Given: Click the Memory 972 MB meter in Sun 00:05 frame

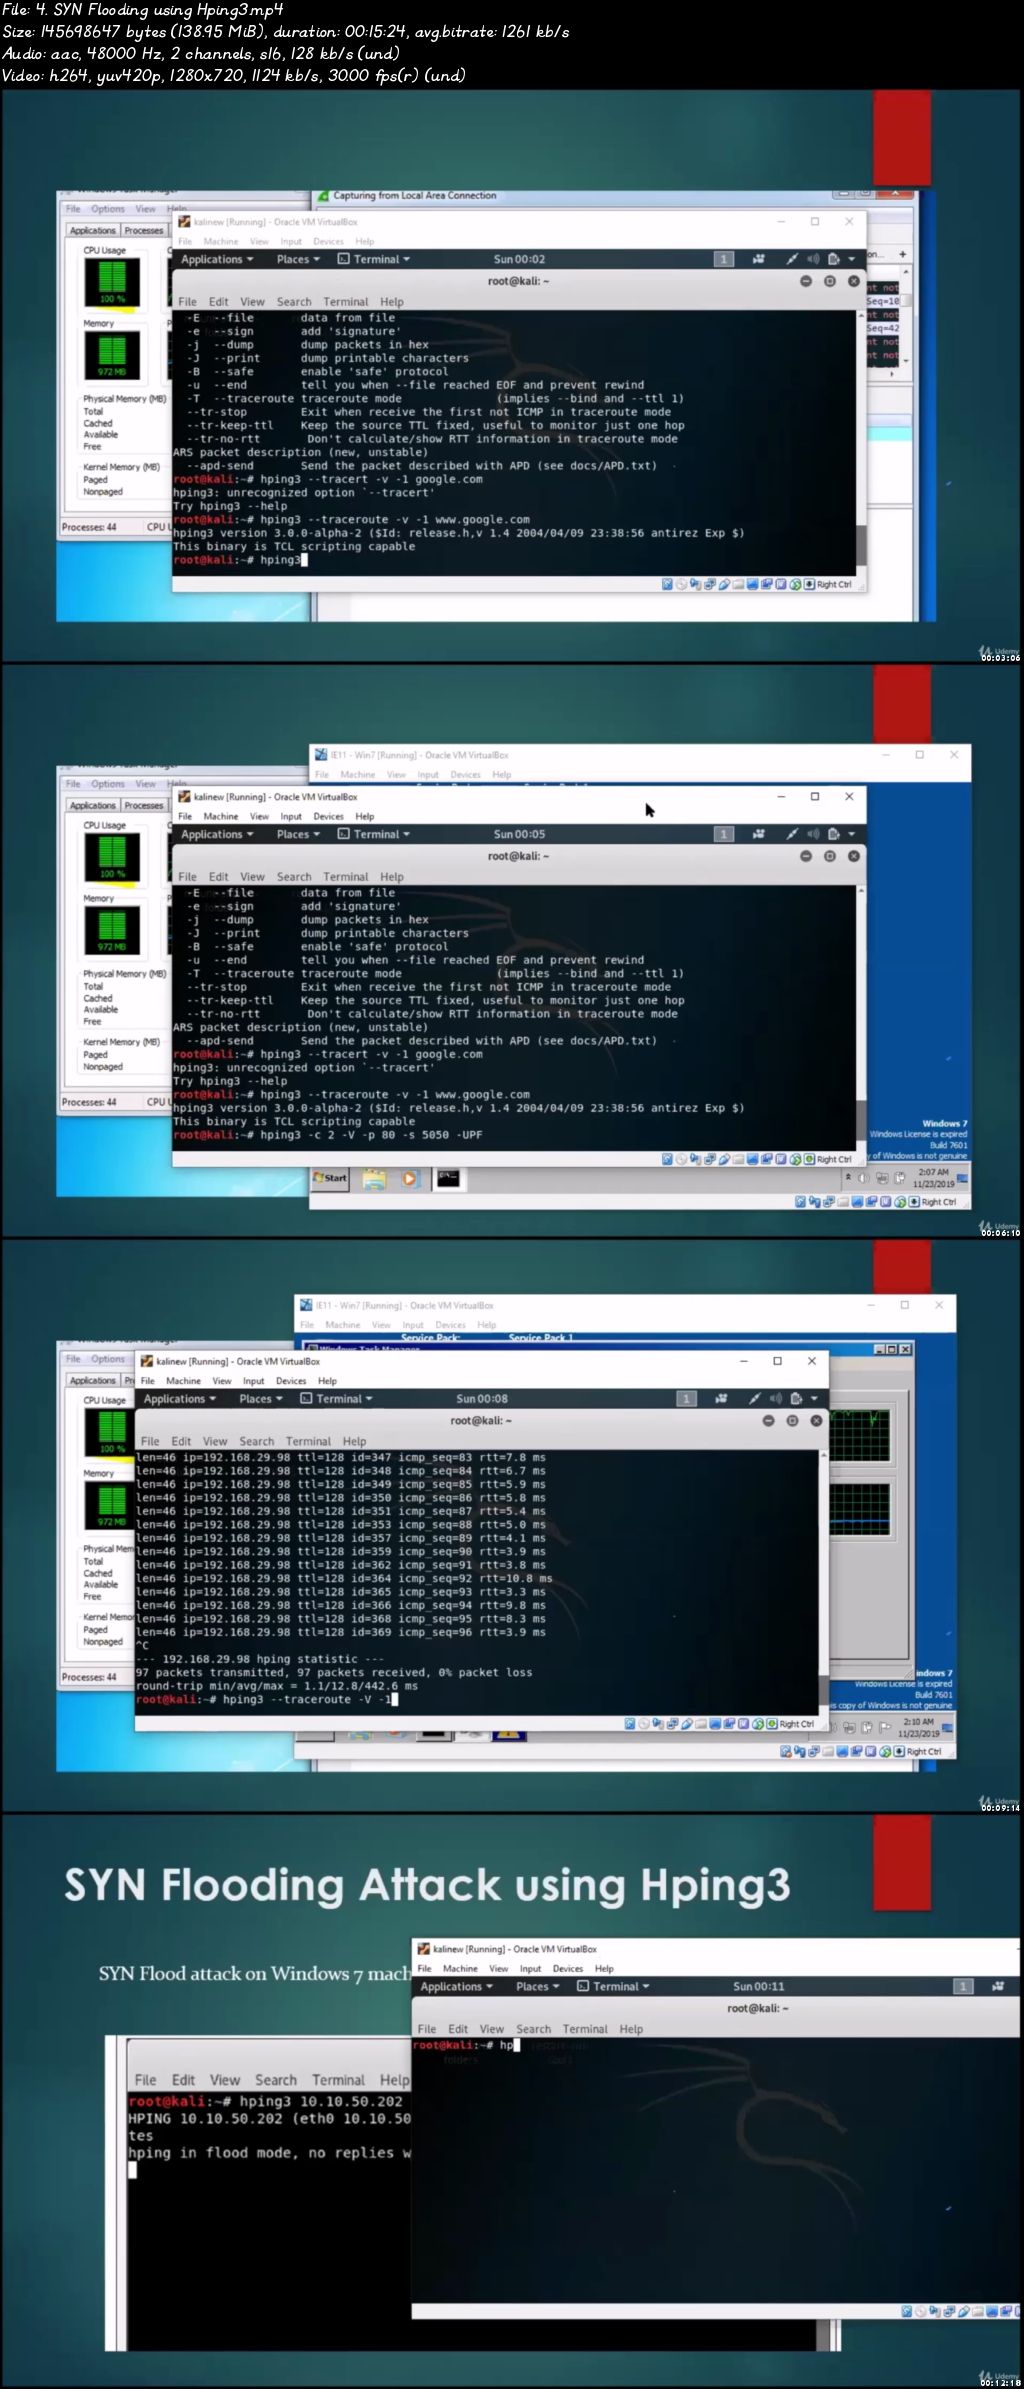Looking at the screenshot, I should [112, 929].
